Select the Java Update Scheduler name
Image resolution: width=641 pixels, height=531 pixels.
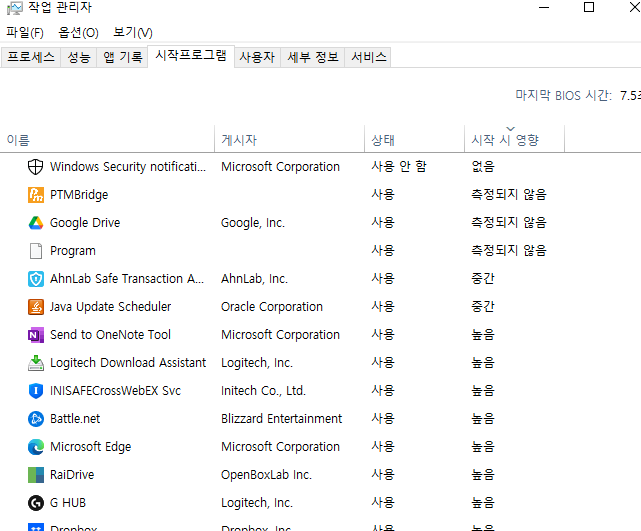(x=110, y=307)
